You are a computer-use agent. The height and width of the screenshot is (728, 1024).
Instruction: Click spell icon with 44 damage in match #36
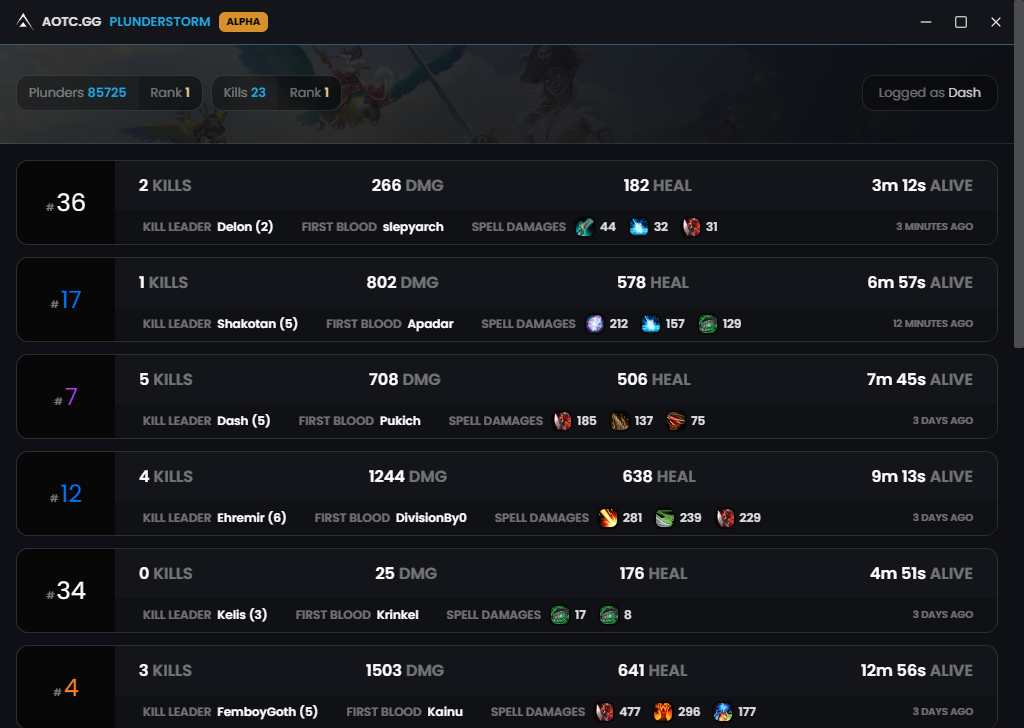tap(585, 227)
